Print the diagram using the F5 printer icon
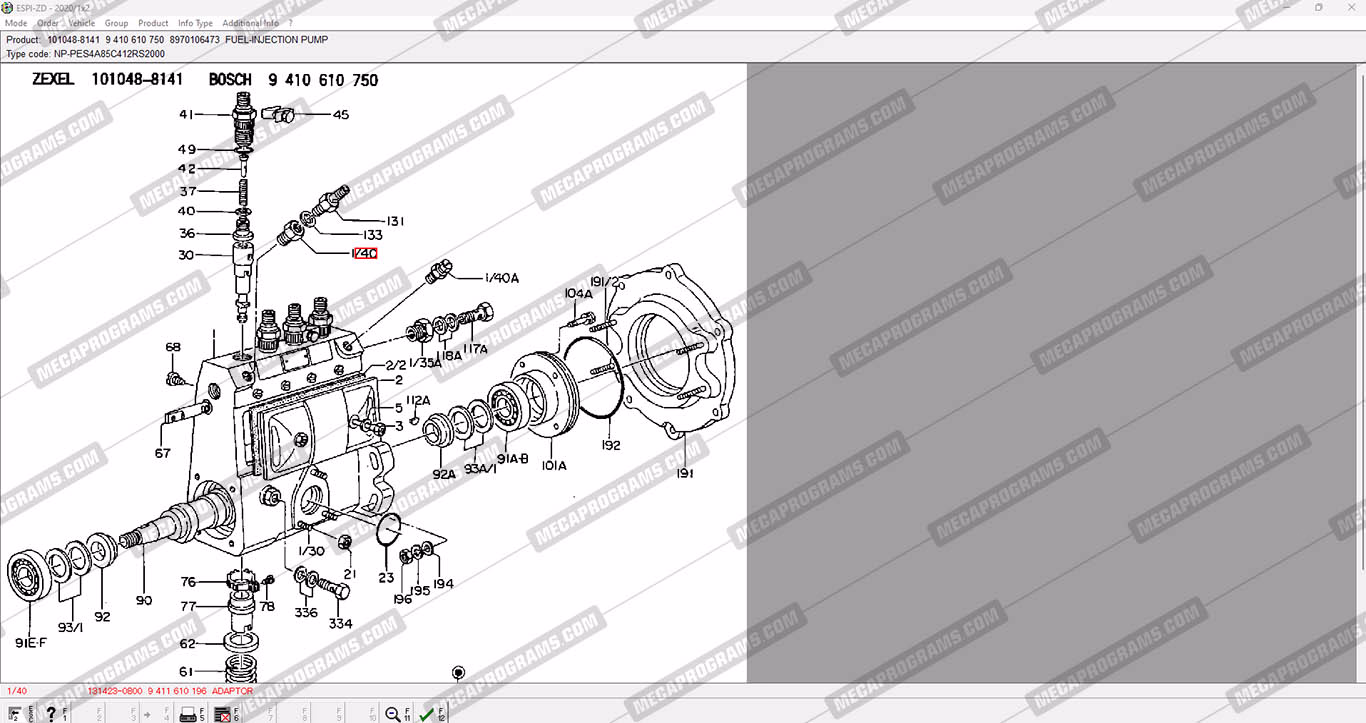This screenshot has width=1366, height=723. tap(187, 714)
